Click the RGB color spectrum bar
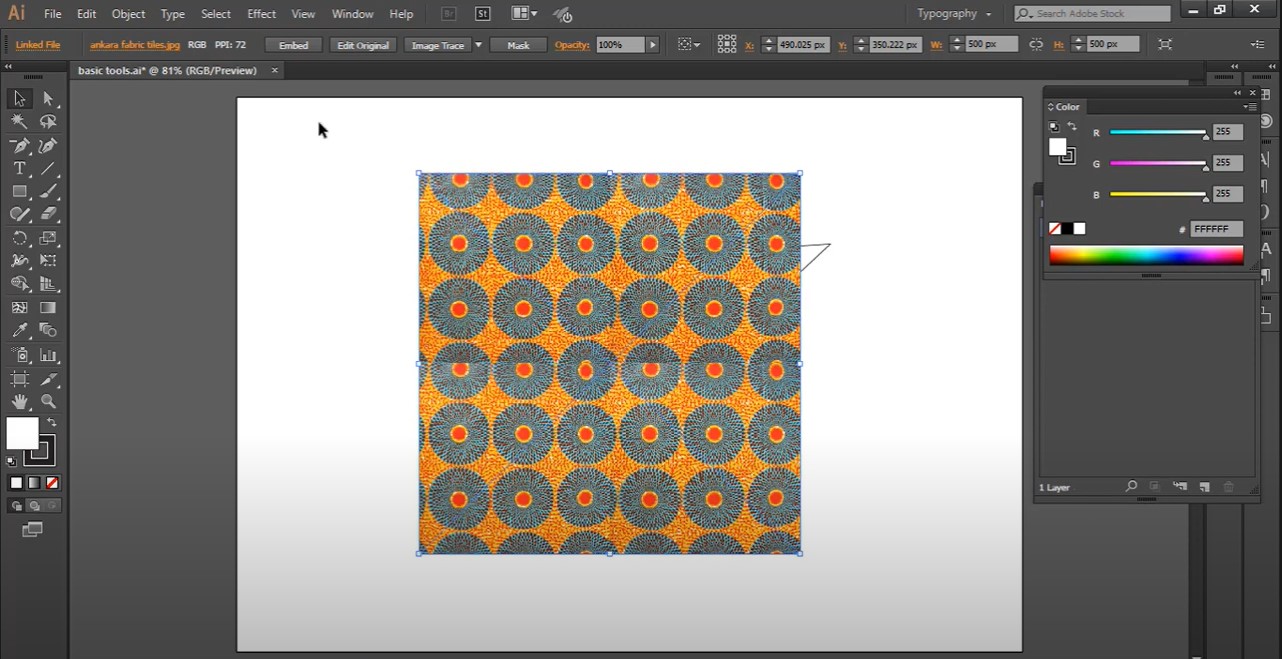Screen dimensions: 1282x659 [x=1146, y=256]
